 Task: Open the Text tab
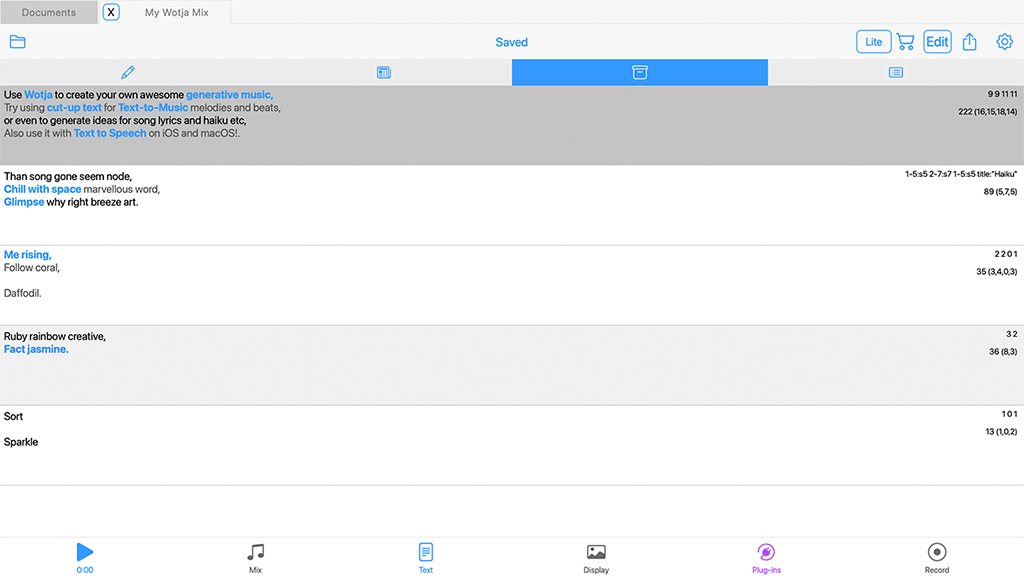[x=426, y=557]
